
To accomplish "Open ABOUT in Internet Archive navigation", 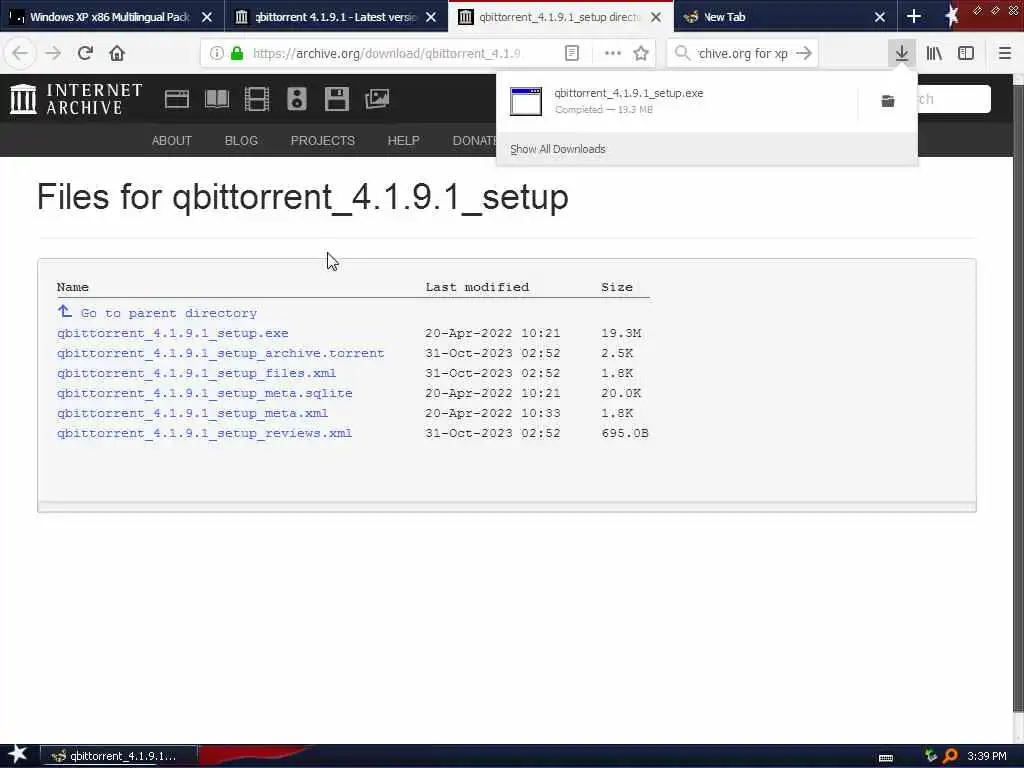I will coord(172,140).
